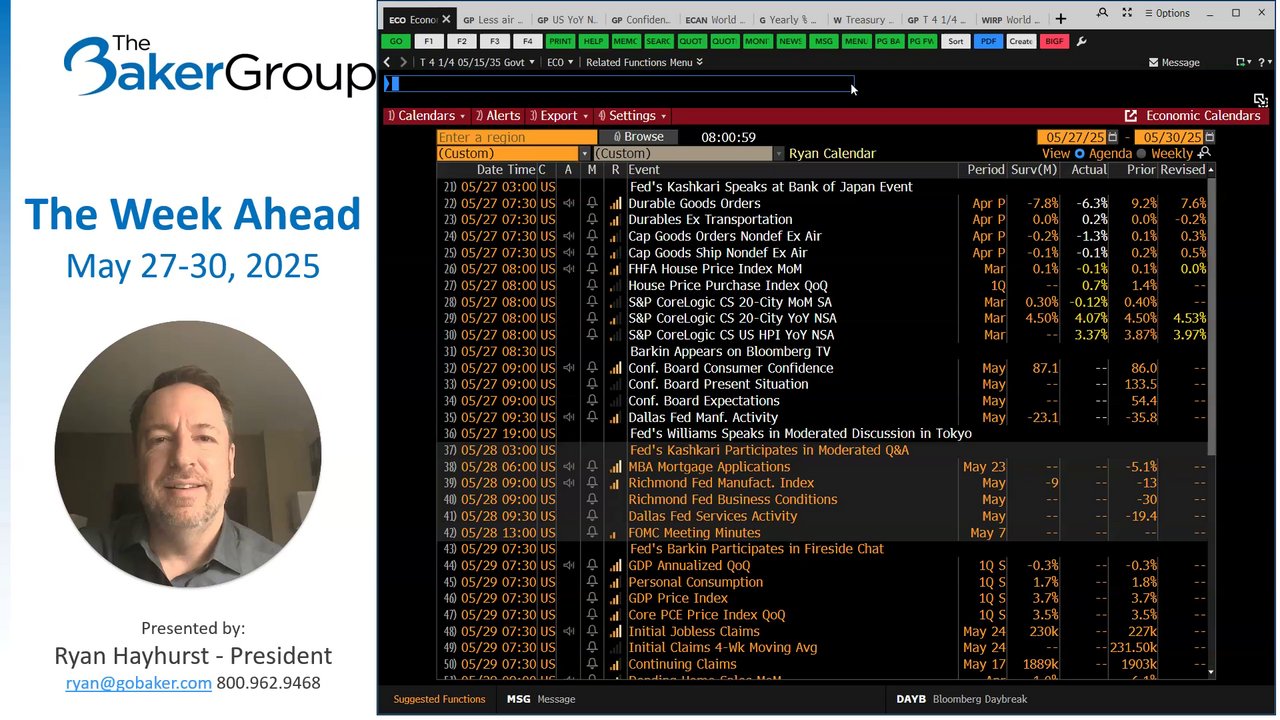Image resolution: width=1280 pixels, height=720 pixels.
Task: Open the Export menu
Action: [558, 116]
